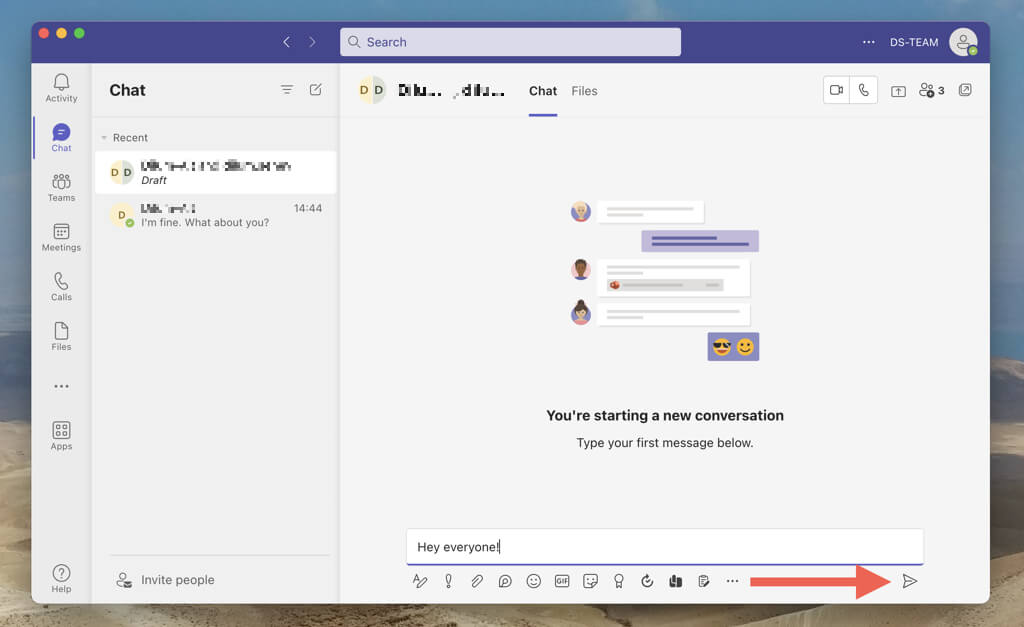The width and height of the screenshot is (1024, 627).
Task: Open the group chat marked Draft
Action: point(216,172)
